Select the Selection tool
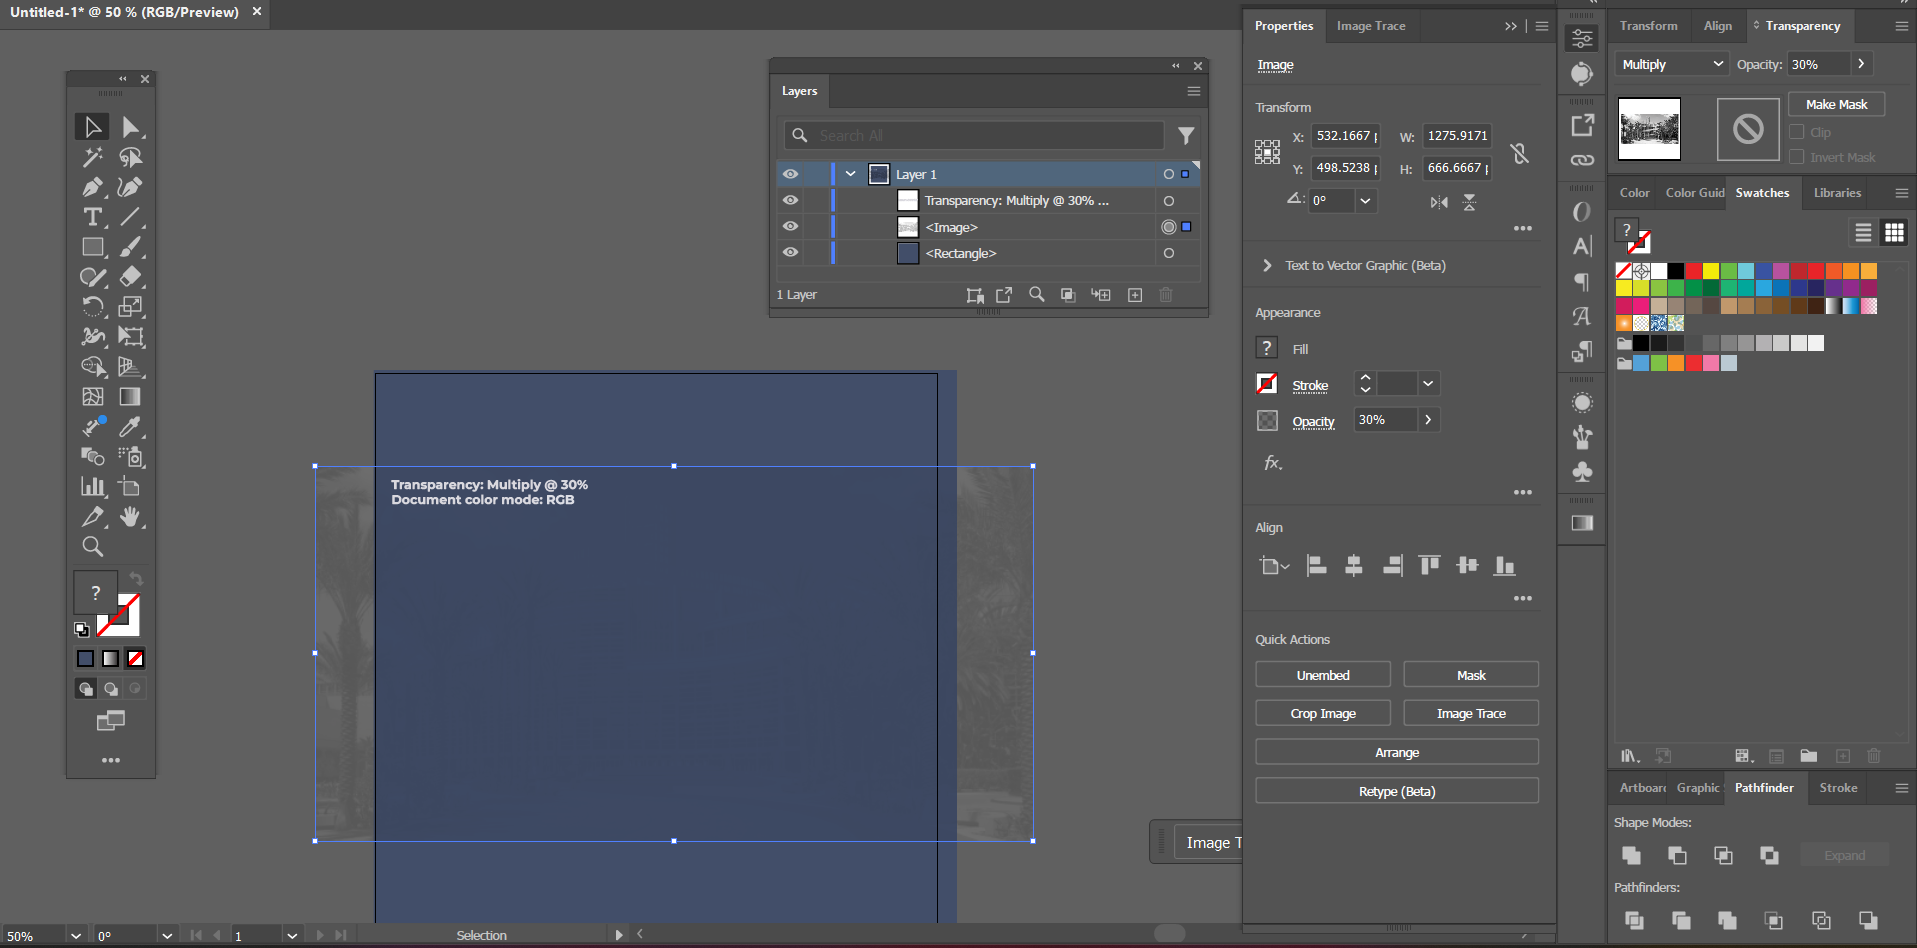 click(92, 126)
